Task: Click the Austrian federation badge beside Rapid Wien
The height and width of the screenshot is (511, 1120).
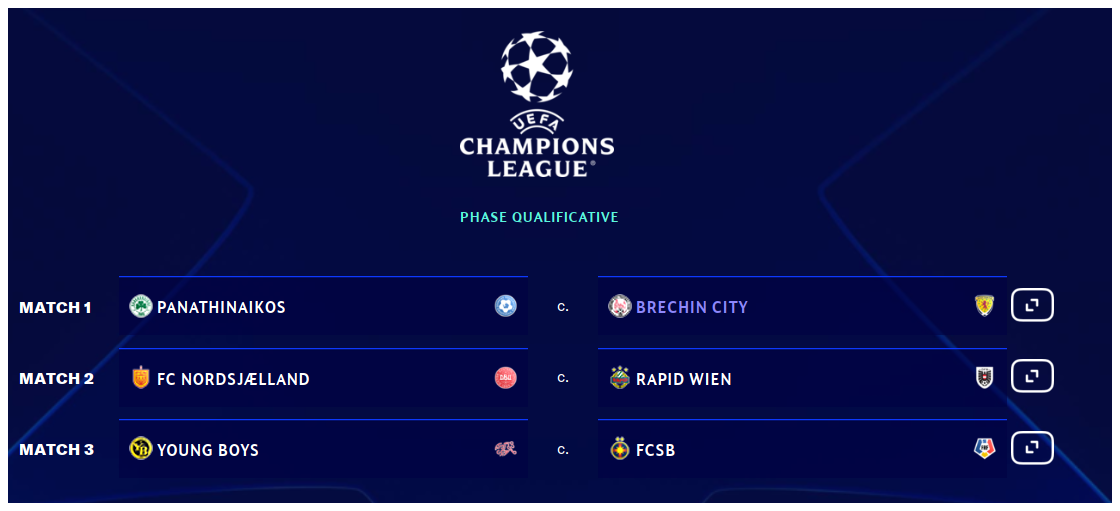Action: pos(984,377)
